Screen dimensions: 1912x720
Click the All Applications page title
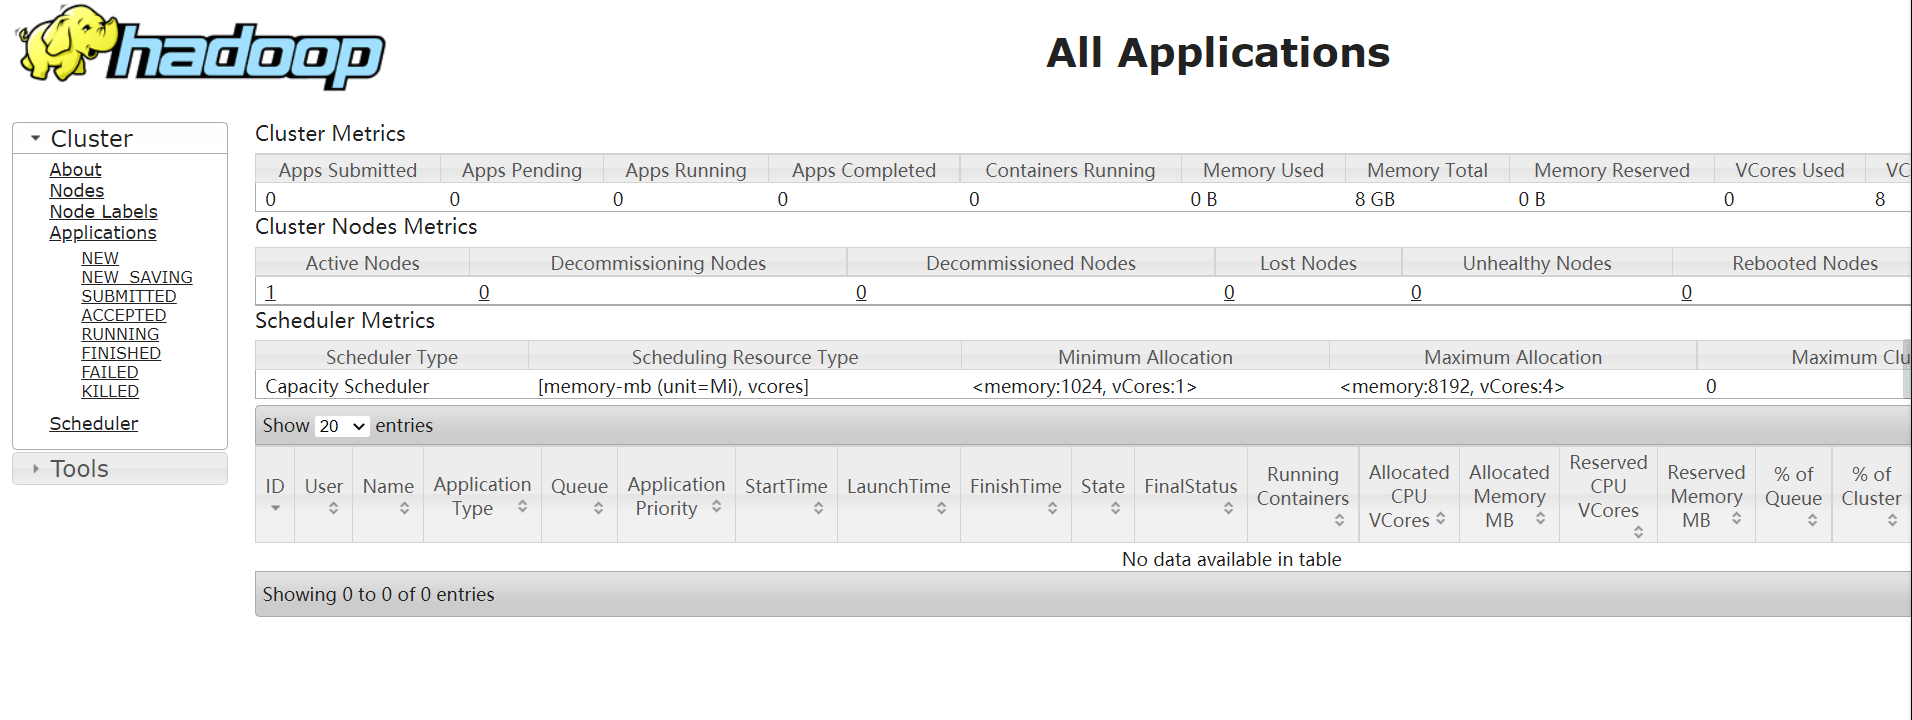(x=1218, y=53)
